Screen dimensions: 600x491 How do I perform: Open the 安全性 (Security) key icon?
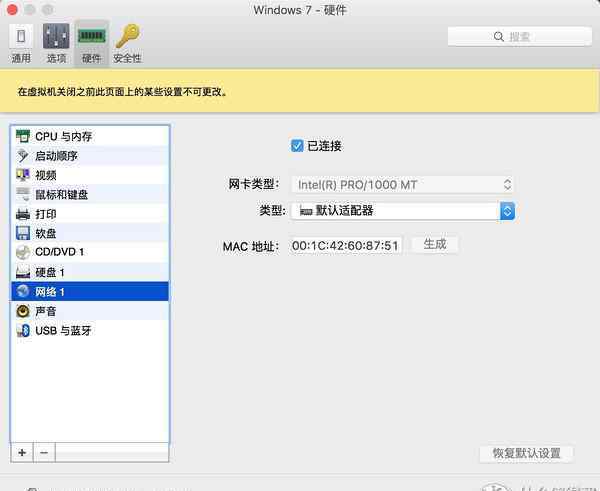pyautogui.click(x=128, y=36)
